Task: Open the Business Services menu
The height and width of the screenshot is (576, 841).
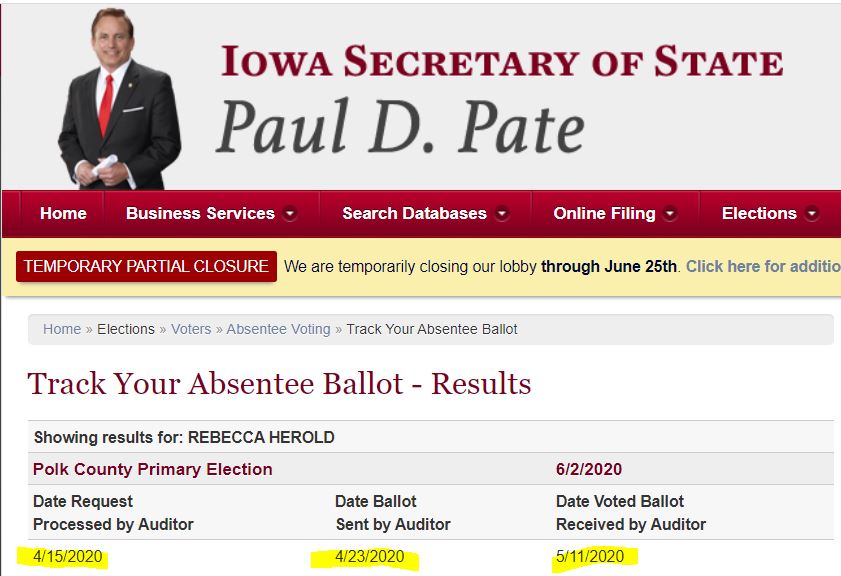Action: pos(200,213)
